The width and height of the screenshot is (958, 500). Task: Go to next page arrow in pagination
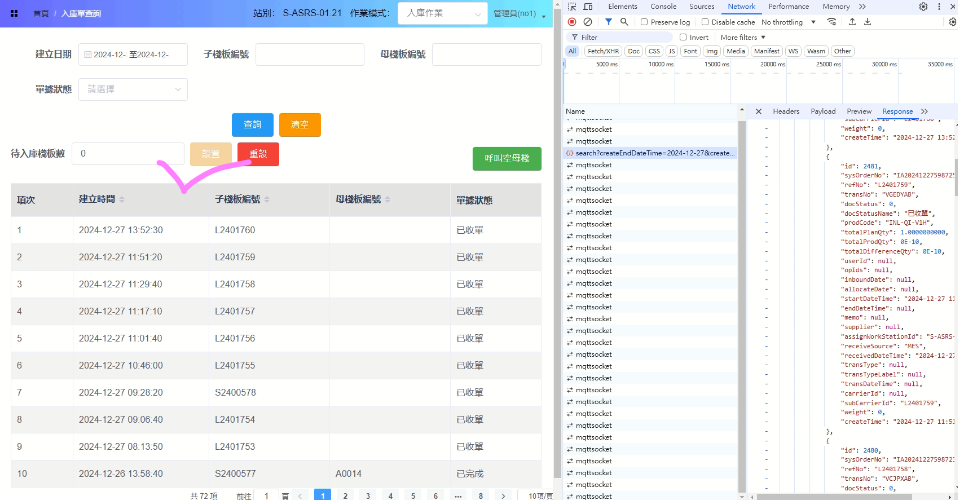tap(503, 496)
